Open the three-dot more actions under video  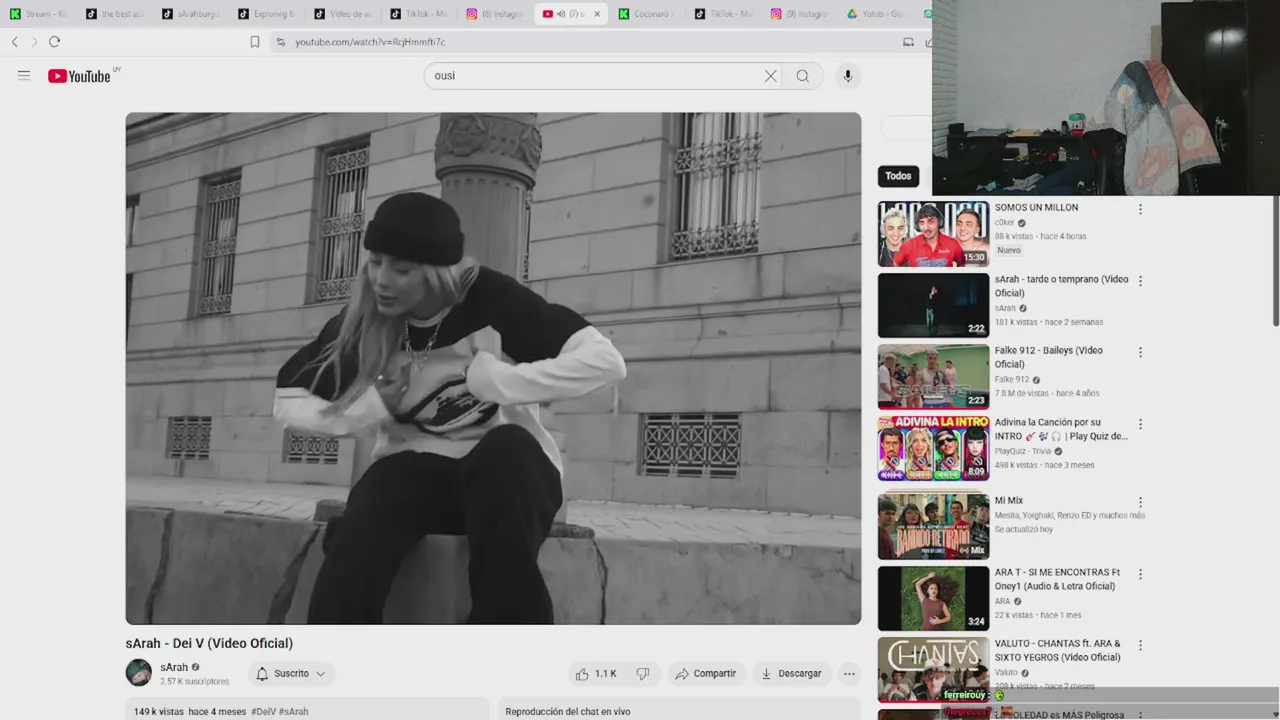(849, 674)
